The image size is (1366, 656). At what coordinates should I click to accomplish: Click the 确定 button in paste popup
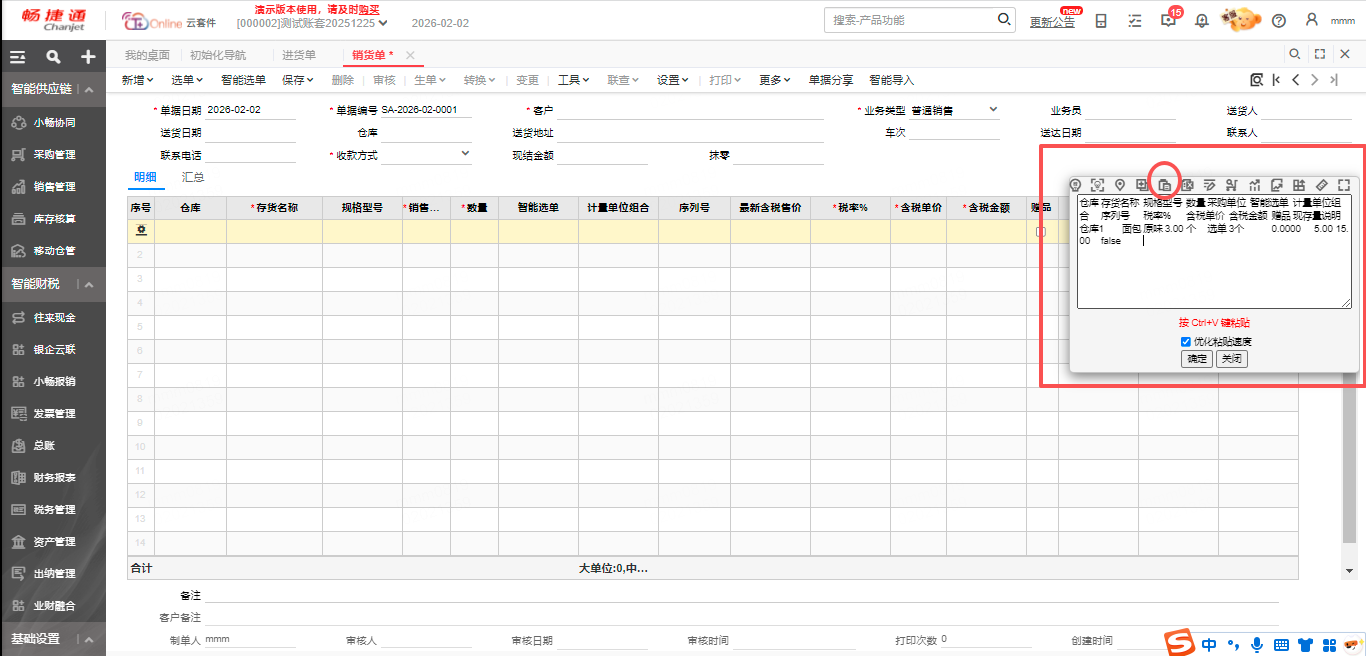[x=1197, y=359]
